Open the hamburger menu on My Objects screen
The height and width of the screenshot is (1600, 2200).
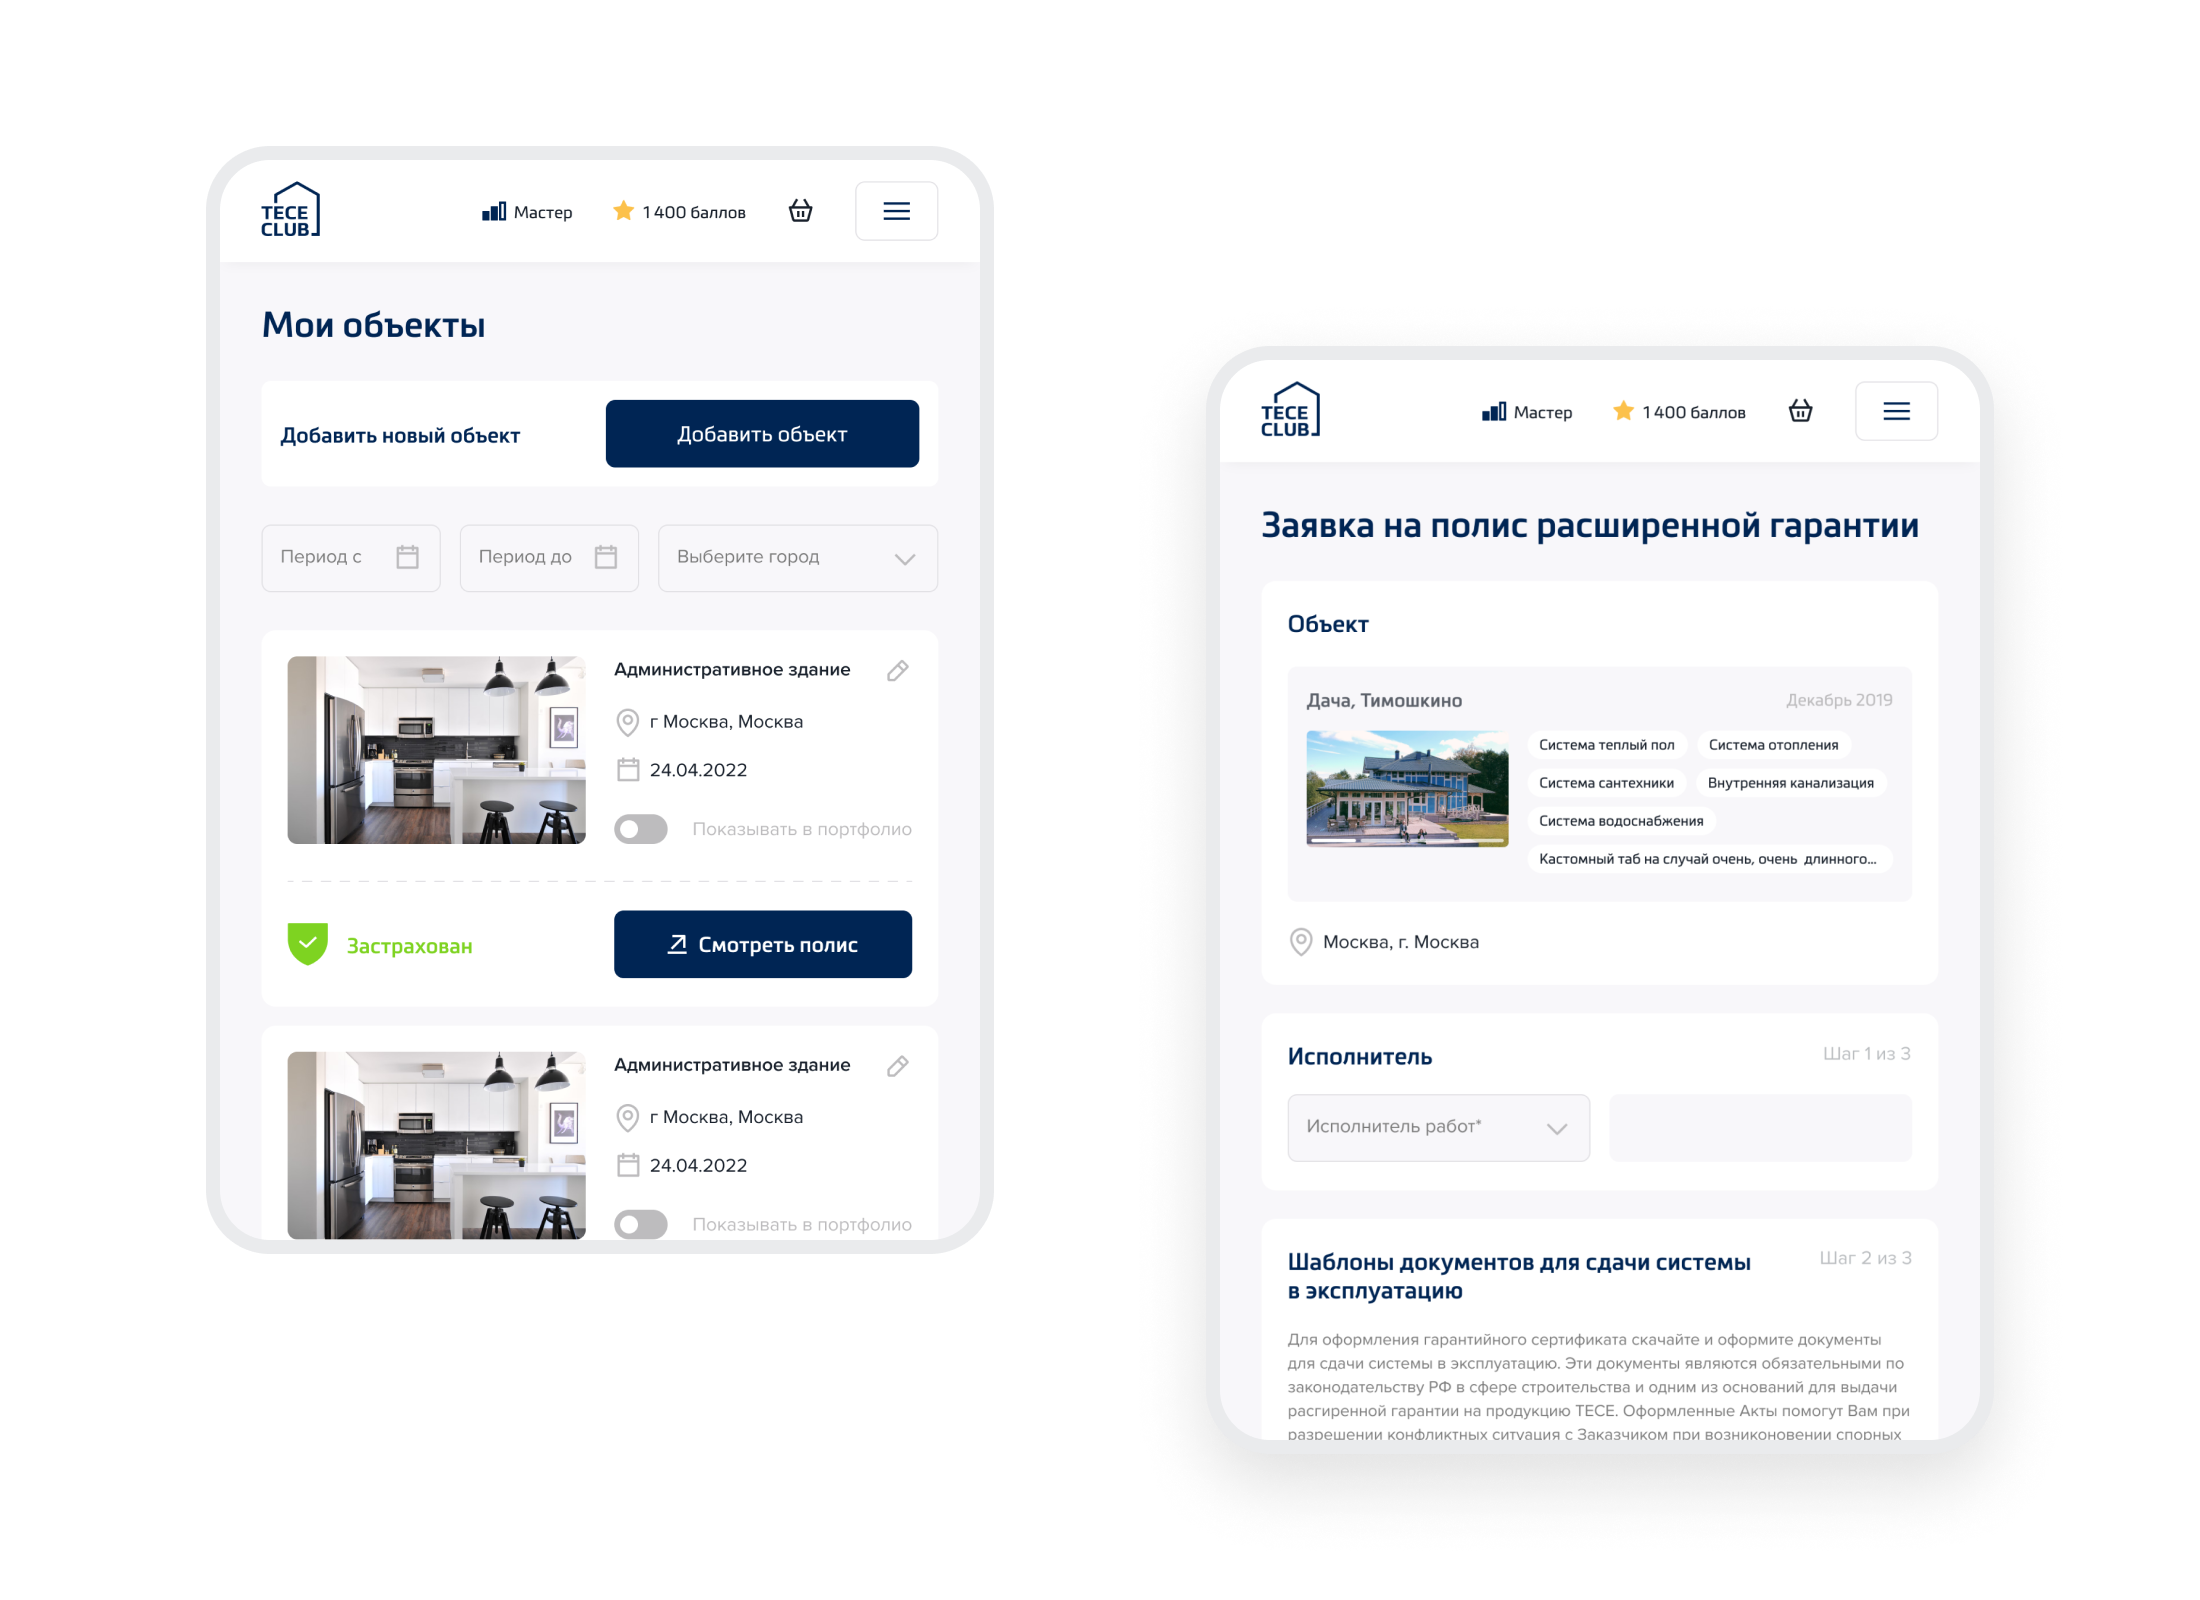coord(896,211)
